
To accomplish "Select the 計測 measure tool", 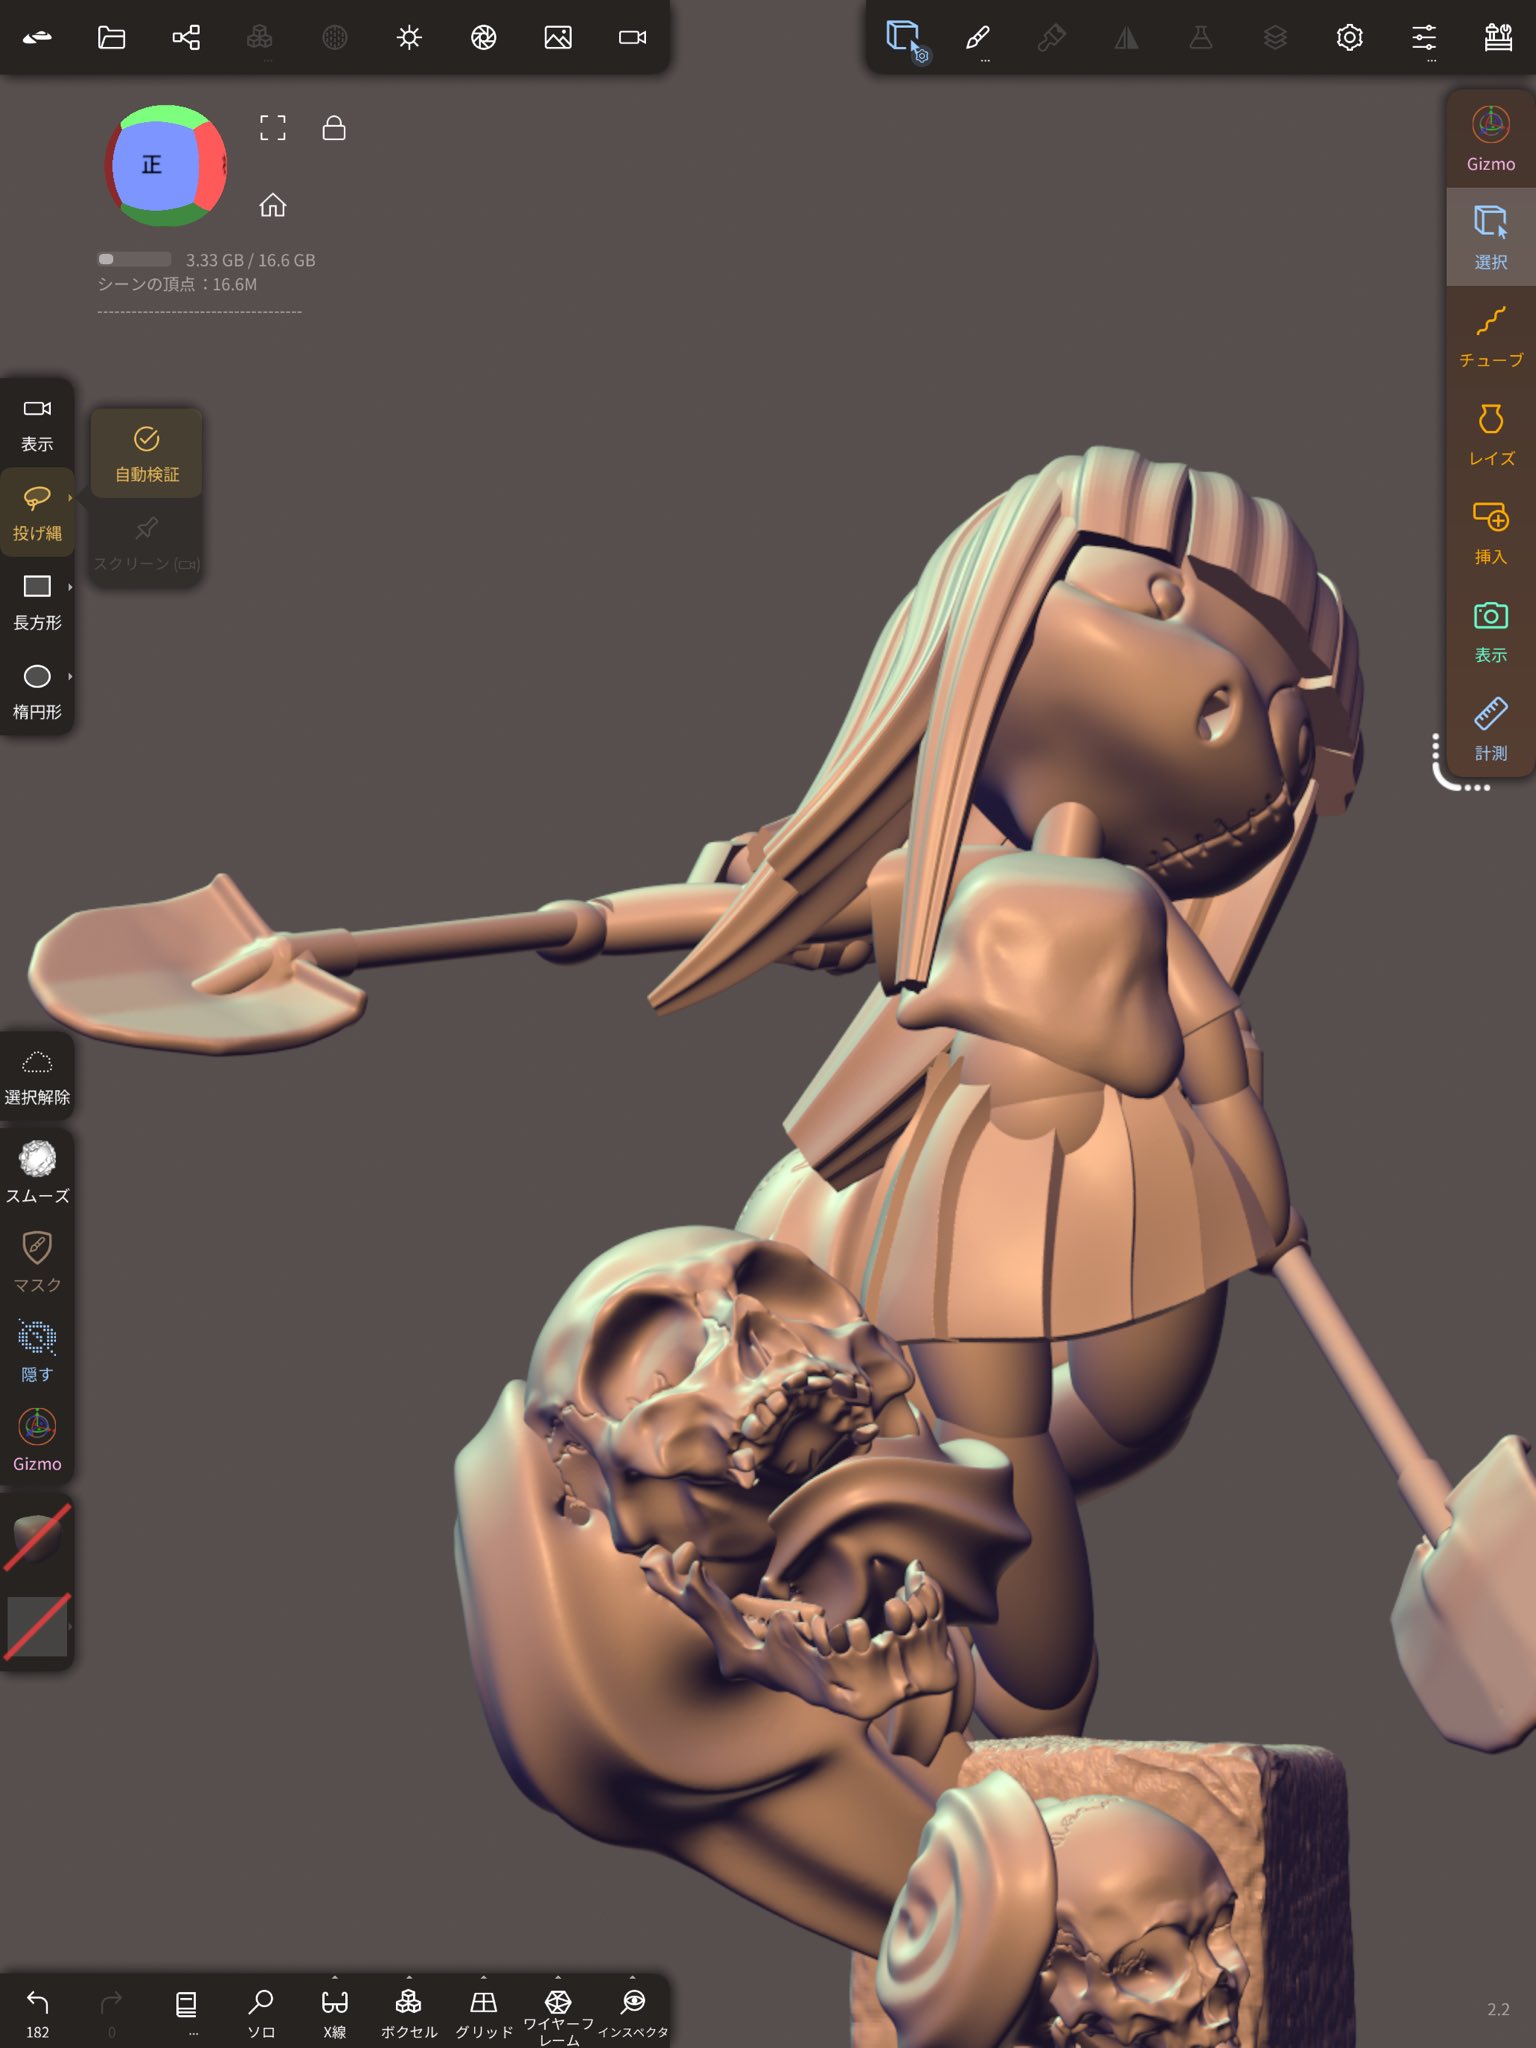I will pos(1491,730).
